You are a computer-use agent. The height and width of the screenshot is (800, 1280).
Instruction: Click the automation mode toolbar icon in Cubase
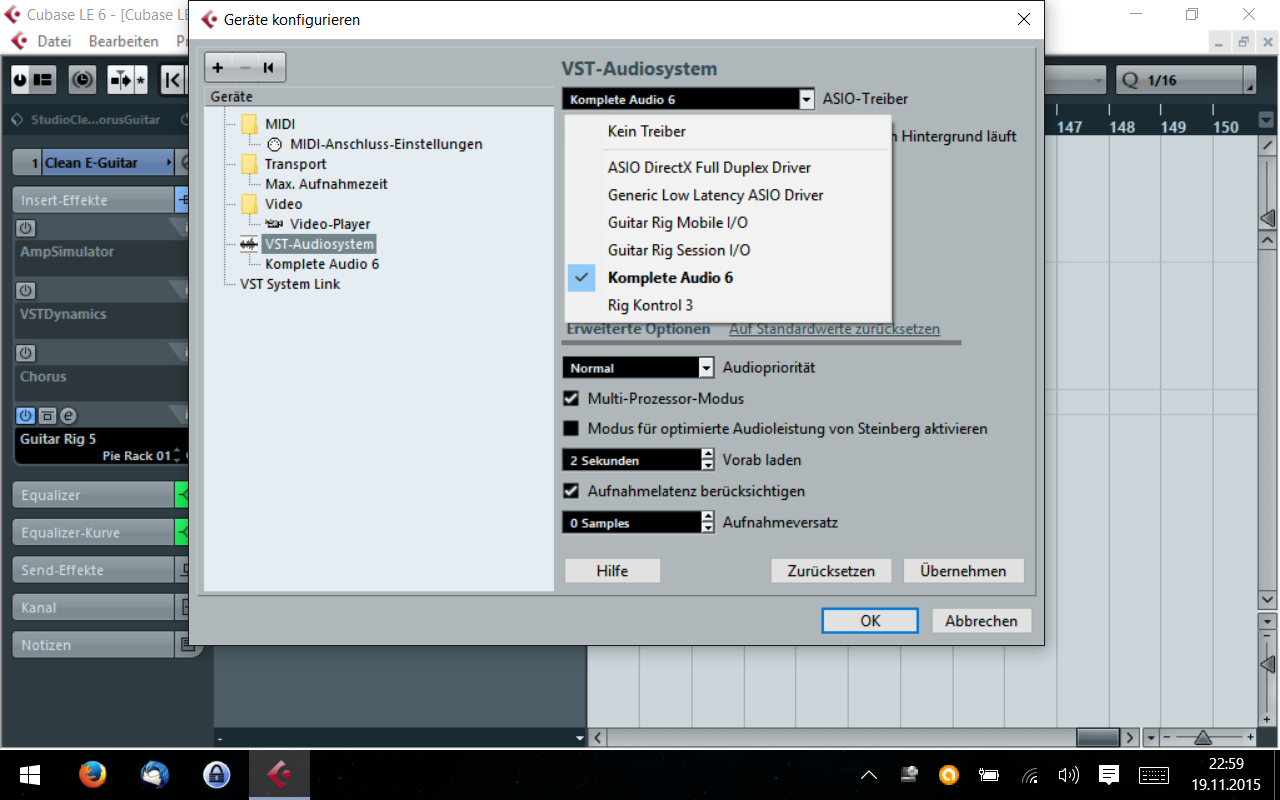(82, 79)
